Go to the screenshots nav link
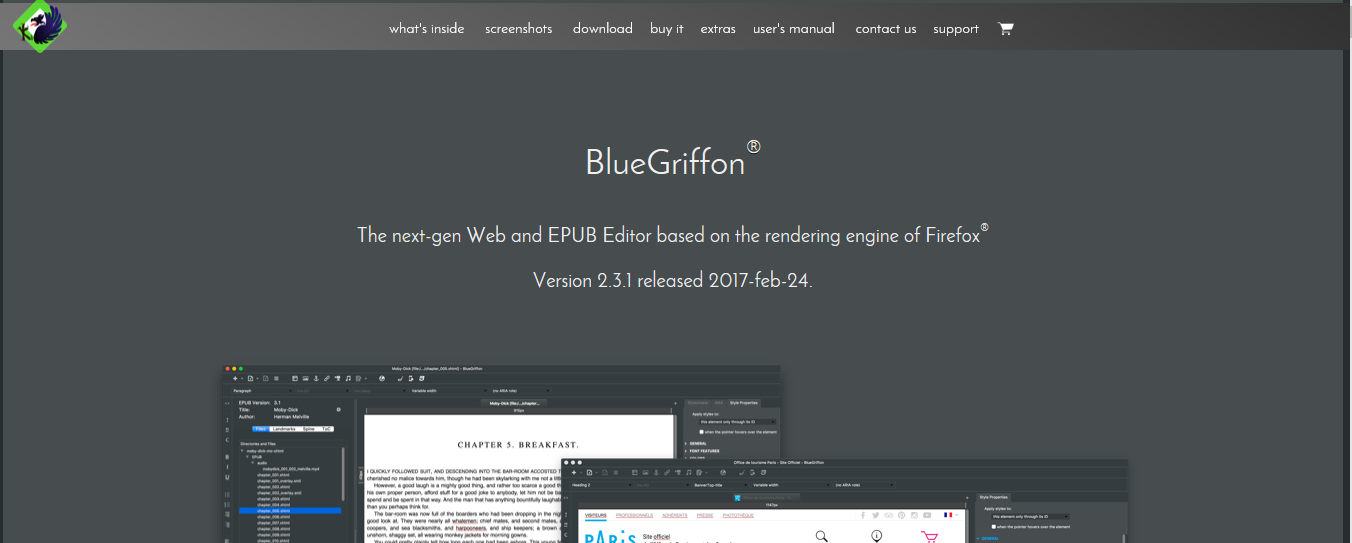The image size is (1352, 543). (518, 28)
